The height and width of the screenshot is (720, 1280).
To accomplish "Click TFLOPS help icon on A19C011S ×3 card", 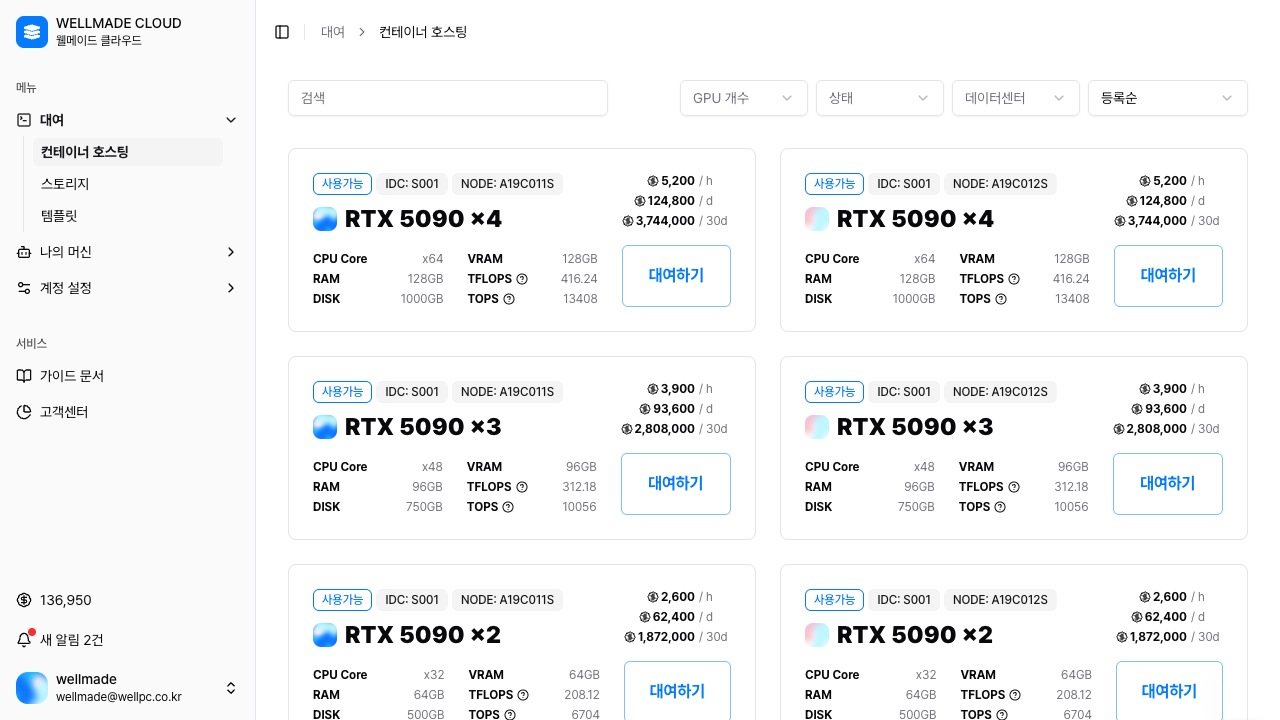I will click(522, 487).
